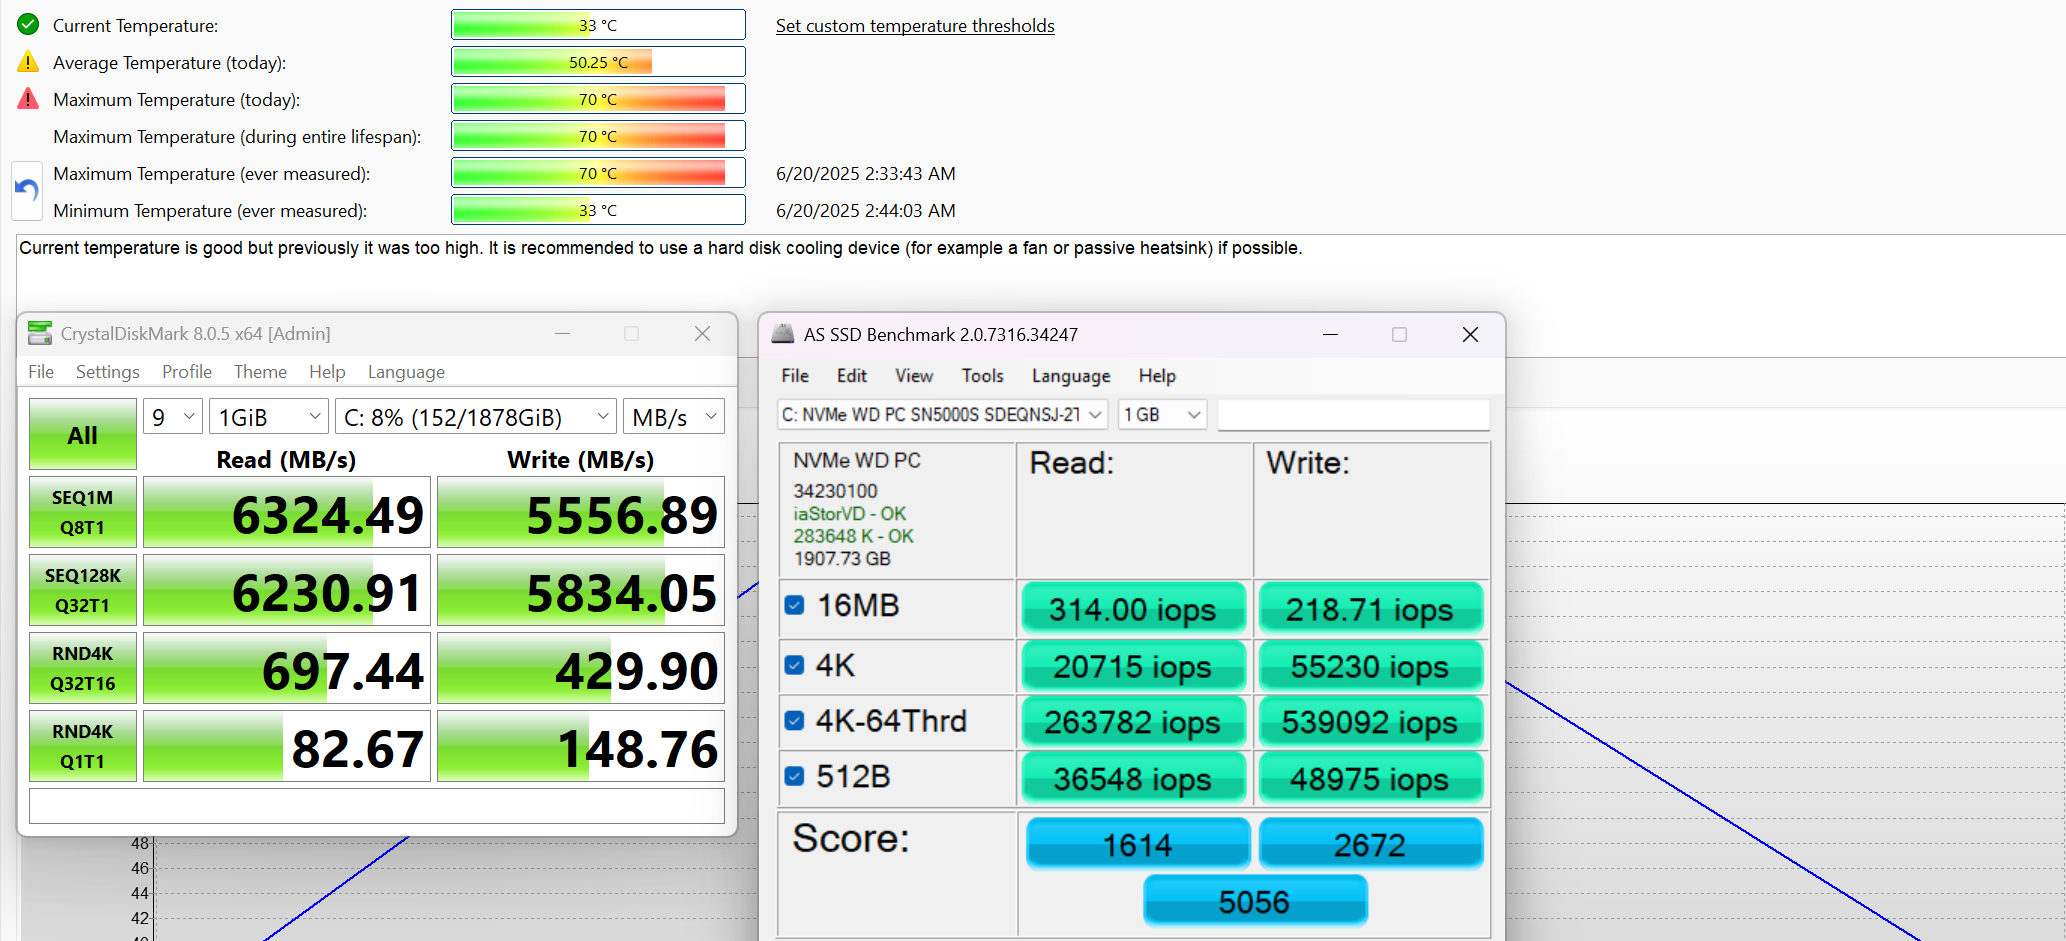The width and height of the screenshot is (2066, 941).
Task: Open AS SSD Language menu
Action: [1071, 376]
